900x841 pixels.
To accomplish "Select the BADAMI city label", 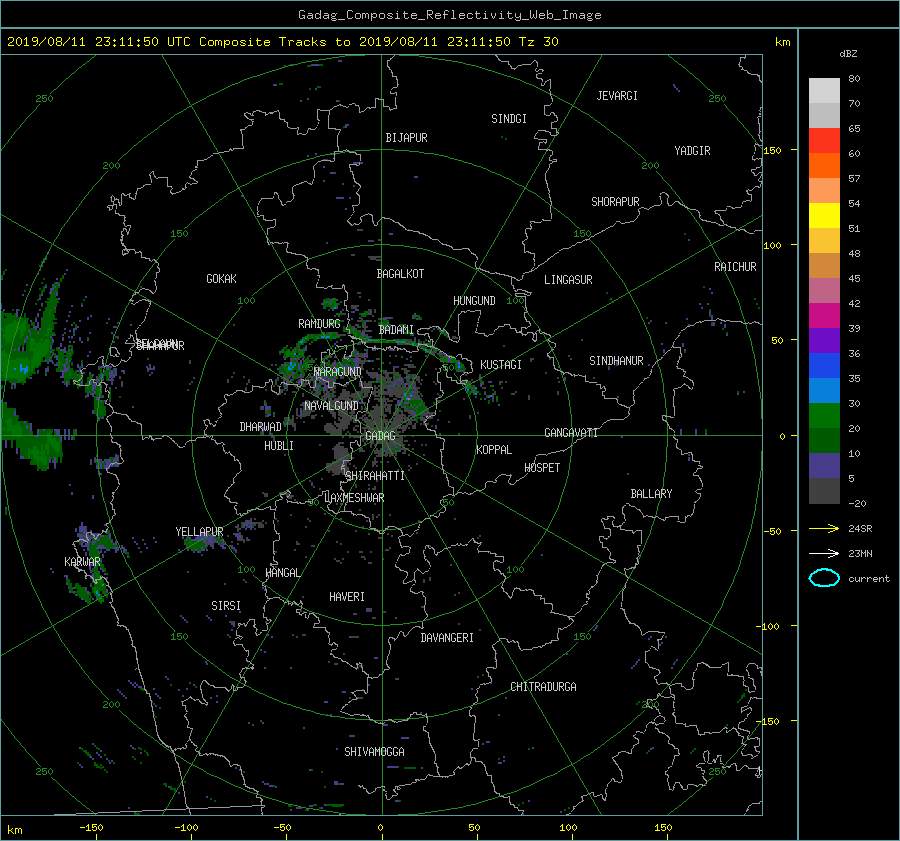I will click(396, 330).
